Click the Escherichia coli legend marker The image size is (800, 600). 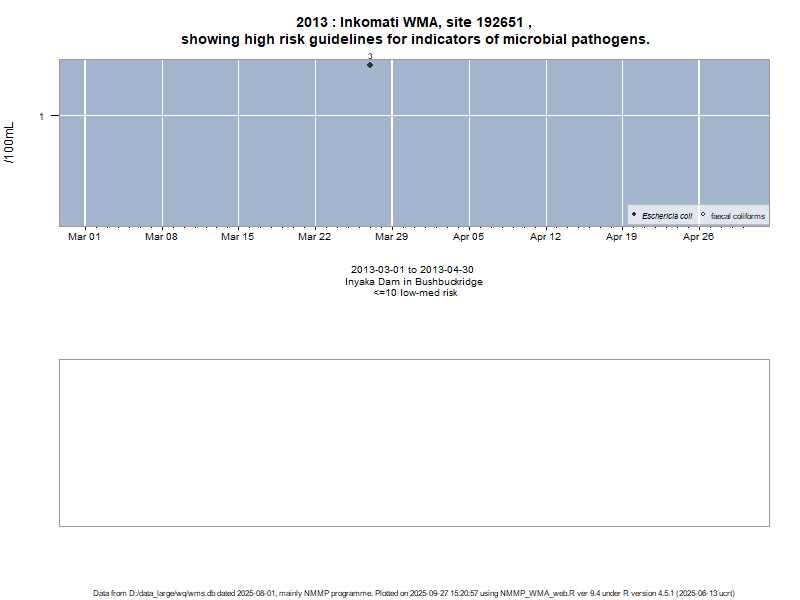pos(634,215)
